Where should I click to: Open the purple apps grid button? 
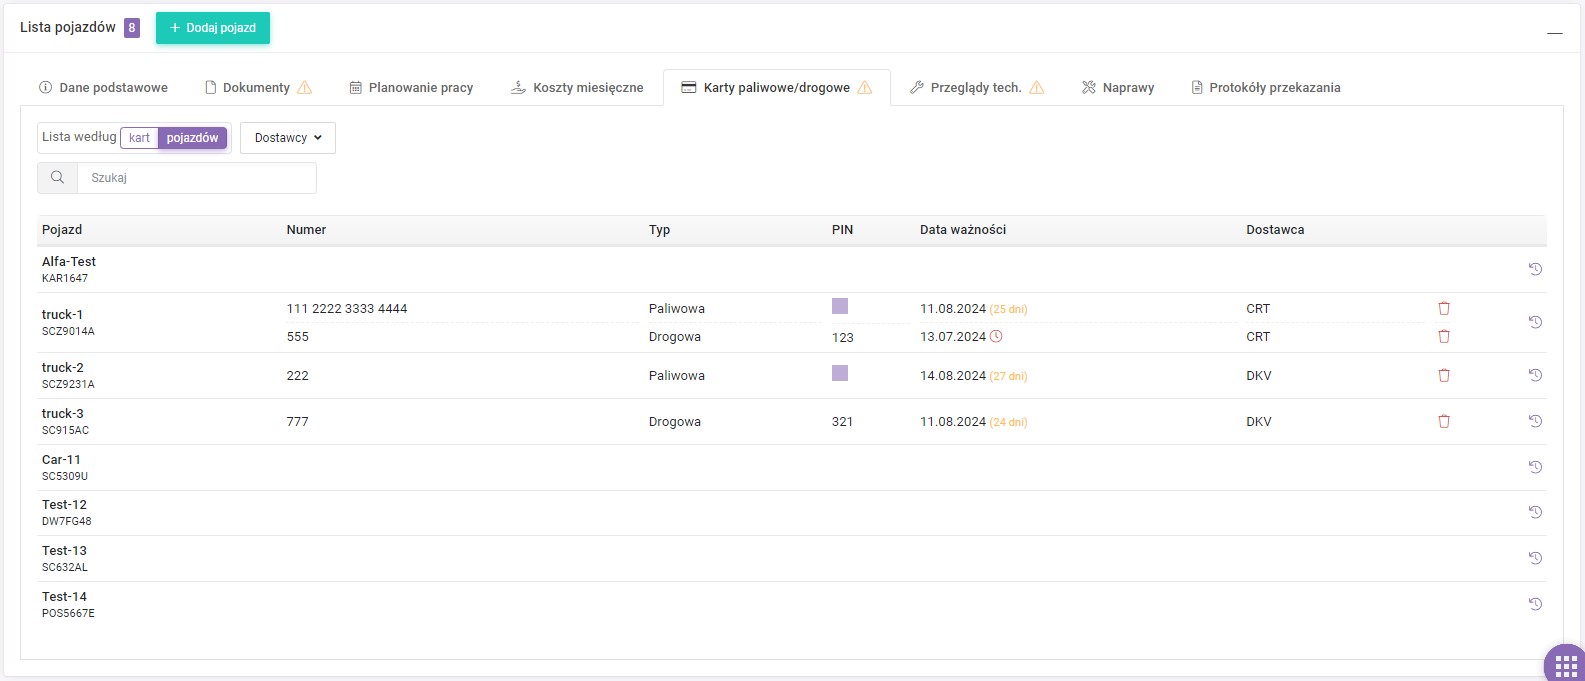tap(1566, 665)
